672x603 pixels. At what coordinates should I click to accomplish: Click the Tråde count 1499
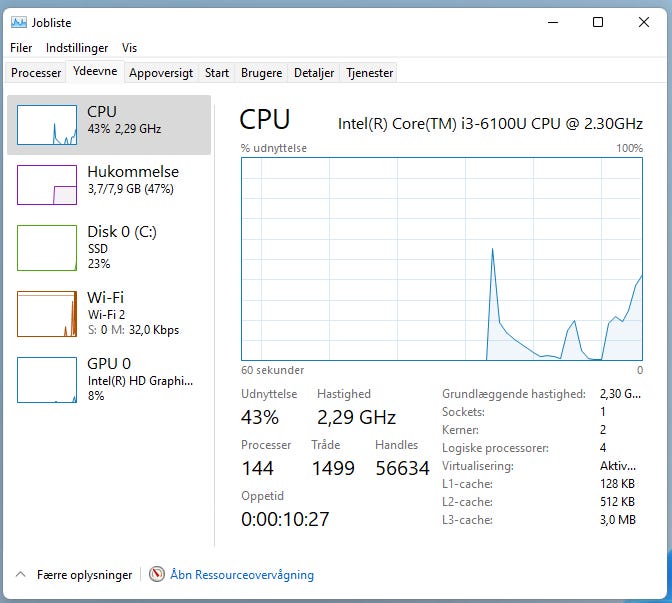tap(333, 468)
